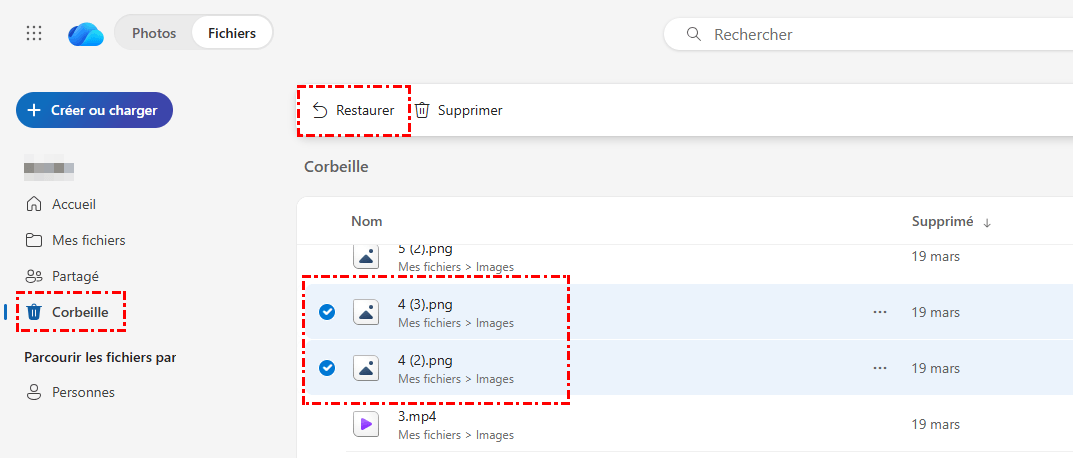Open Mes fichiers in the sidebar
This screenshot has height=458, width=1073.
click(88, 240)
